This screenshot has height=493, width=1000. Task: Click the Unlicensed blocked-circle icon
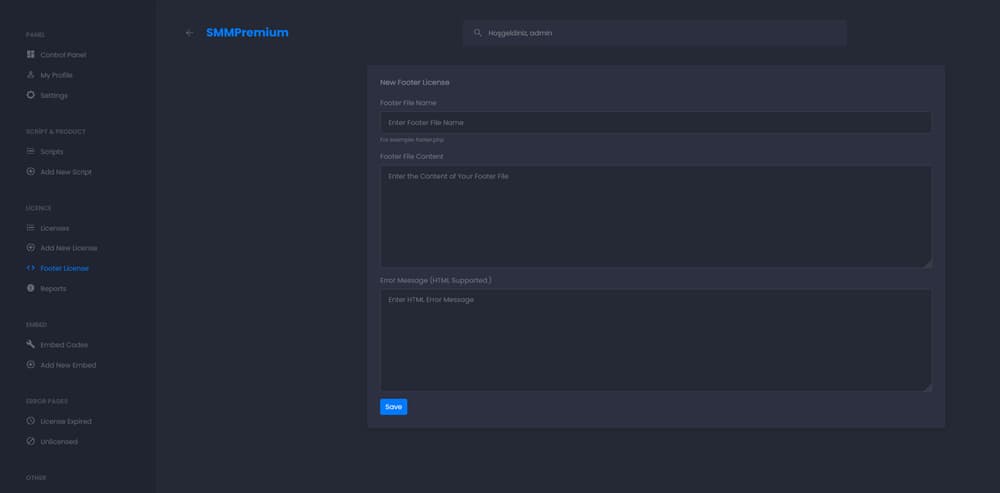click(x=31, y=441)
